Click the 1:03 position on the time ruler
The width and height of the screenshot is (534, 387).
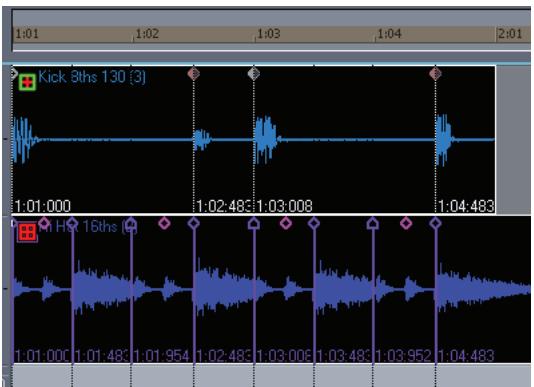pos(269,34)
